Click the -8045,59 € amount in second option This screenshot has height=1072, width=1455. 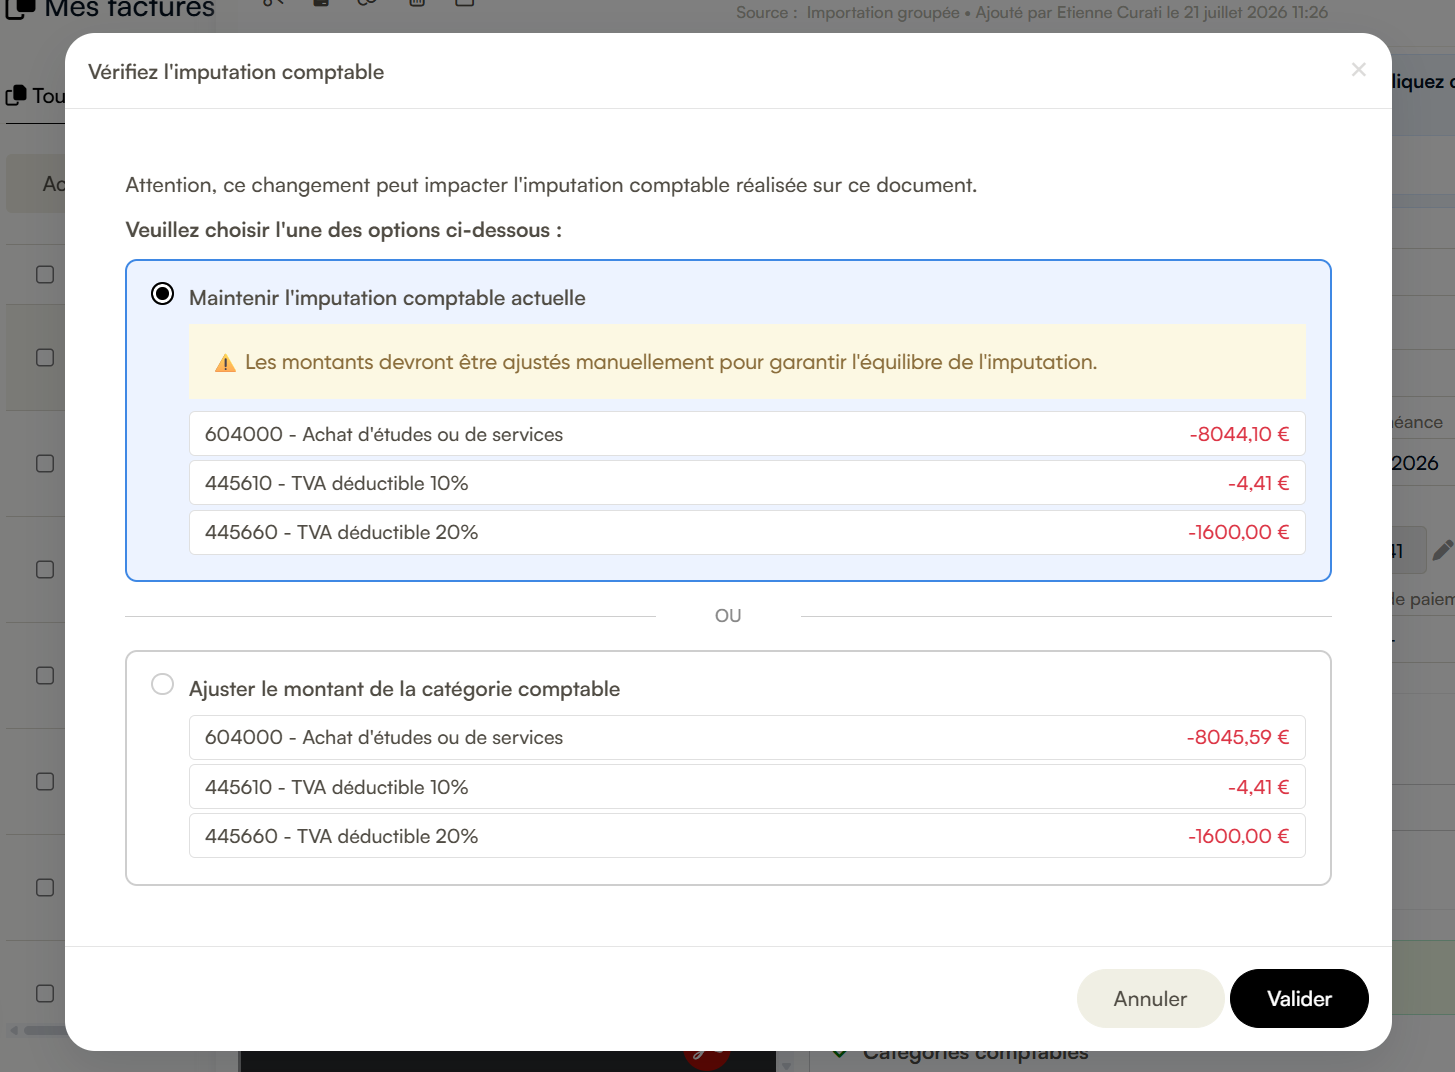click(1238, 737)
